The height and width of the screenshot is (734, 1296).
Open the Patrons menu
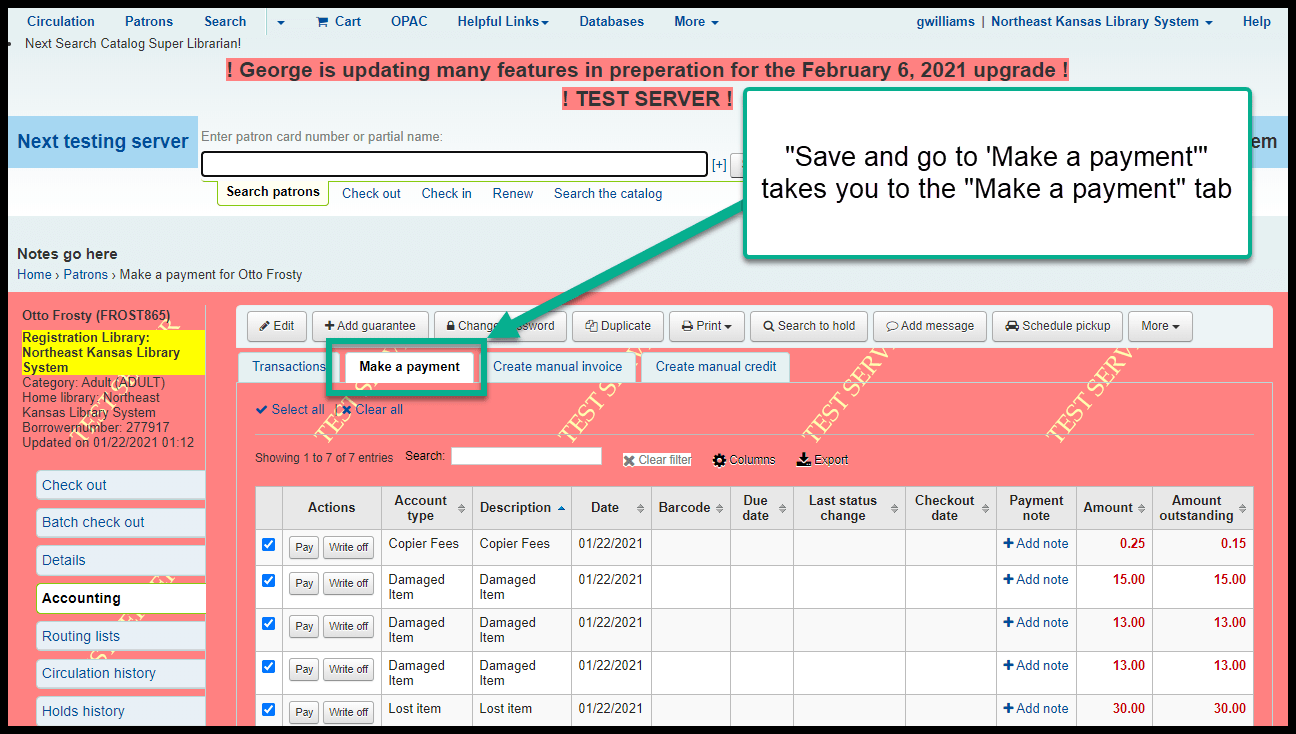[x=149, y=21]
